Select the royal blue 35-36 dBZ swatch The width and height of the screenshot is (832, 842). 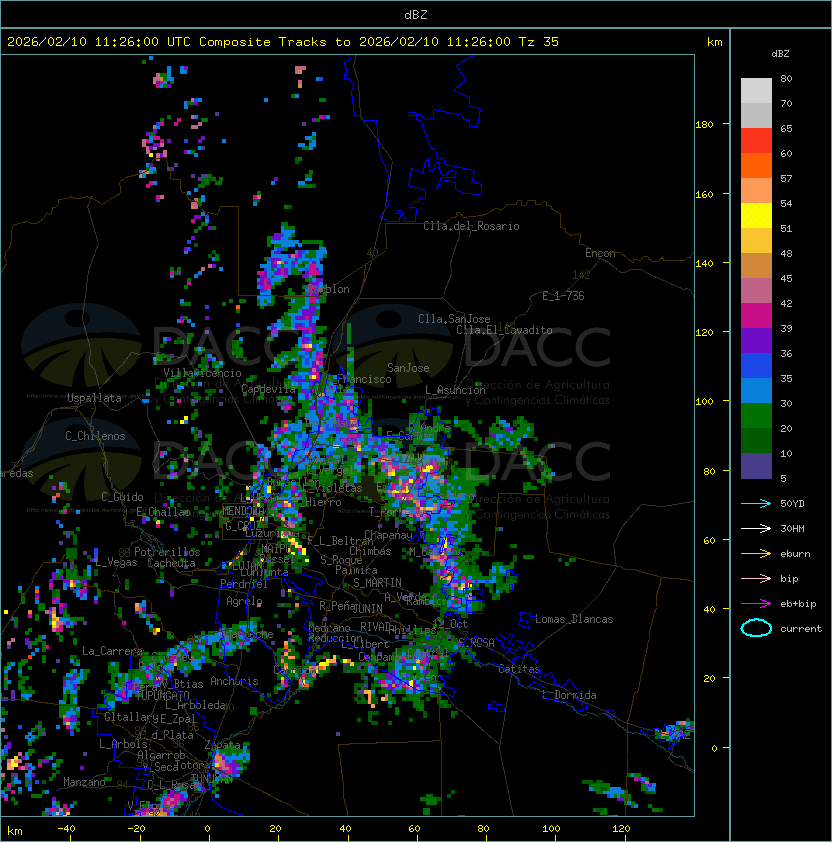click(756, 365)
